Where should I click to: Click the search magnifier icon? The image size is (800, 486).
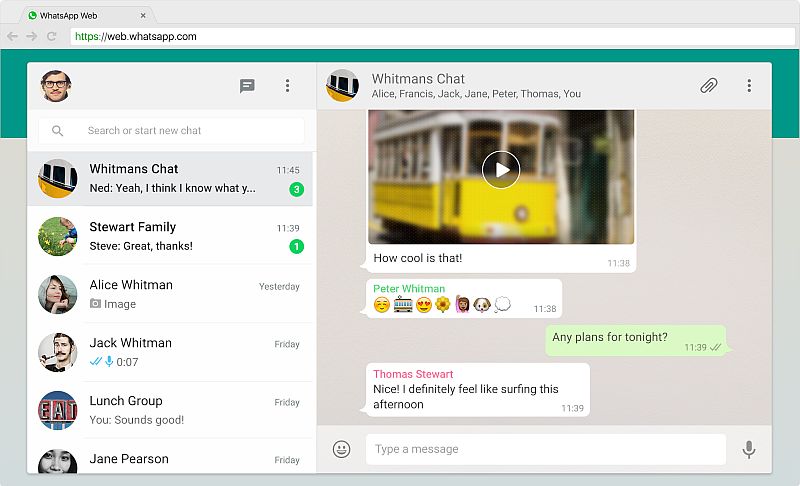click(58, 131)
